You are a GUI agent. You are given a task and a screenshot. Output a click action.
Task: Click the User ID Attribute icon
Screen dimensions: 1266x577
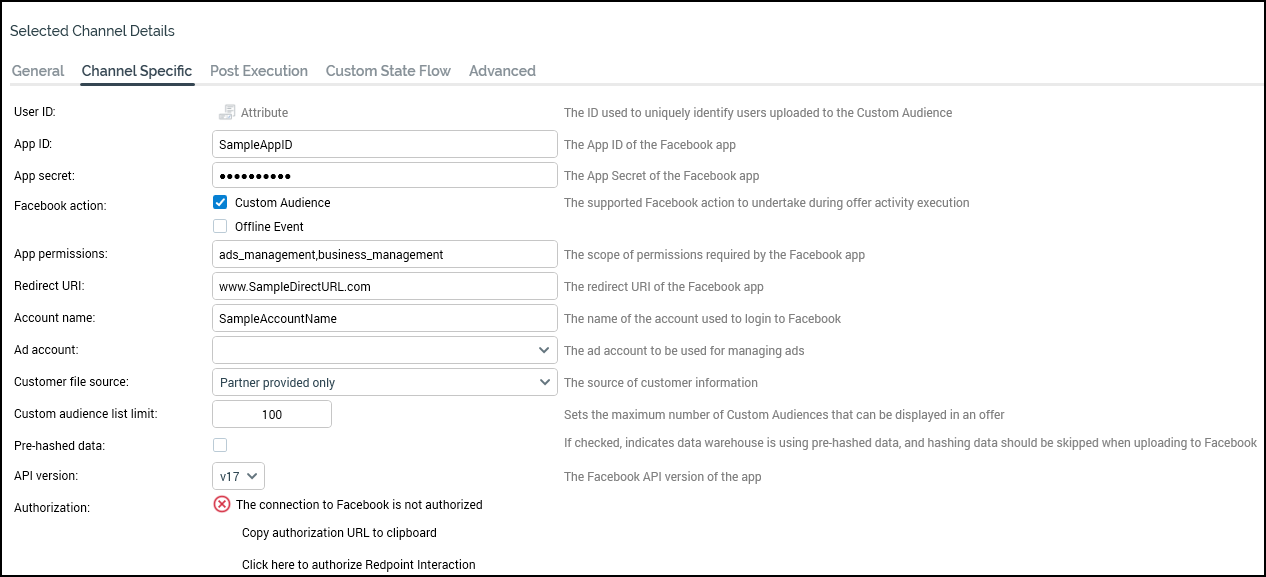pyautogui.click(x=227, y=113)
